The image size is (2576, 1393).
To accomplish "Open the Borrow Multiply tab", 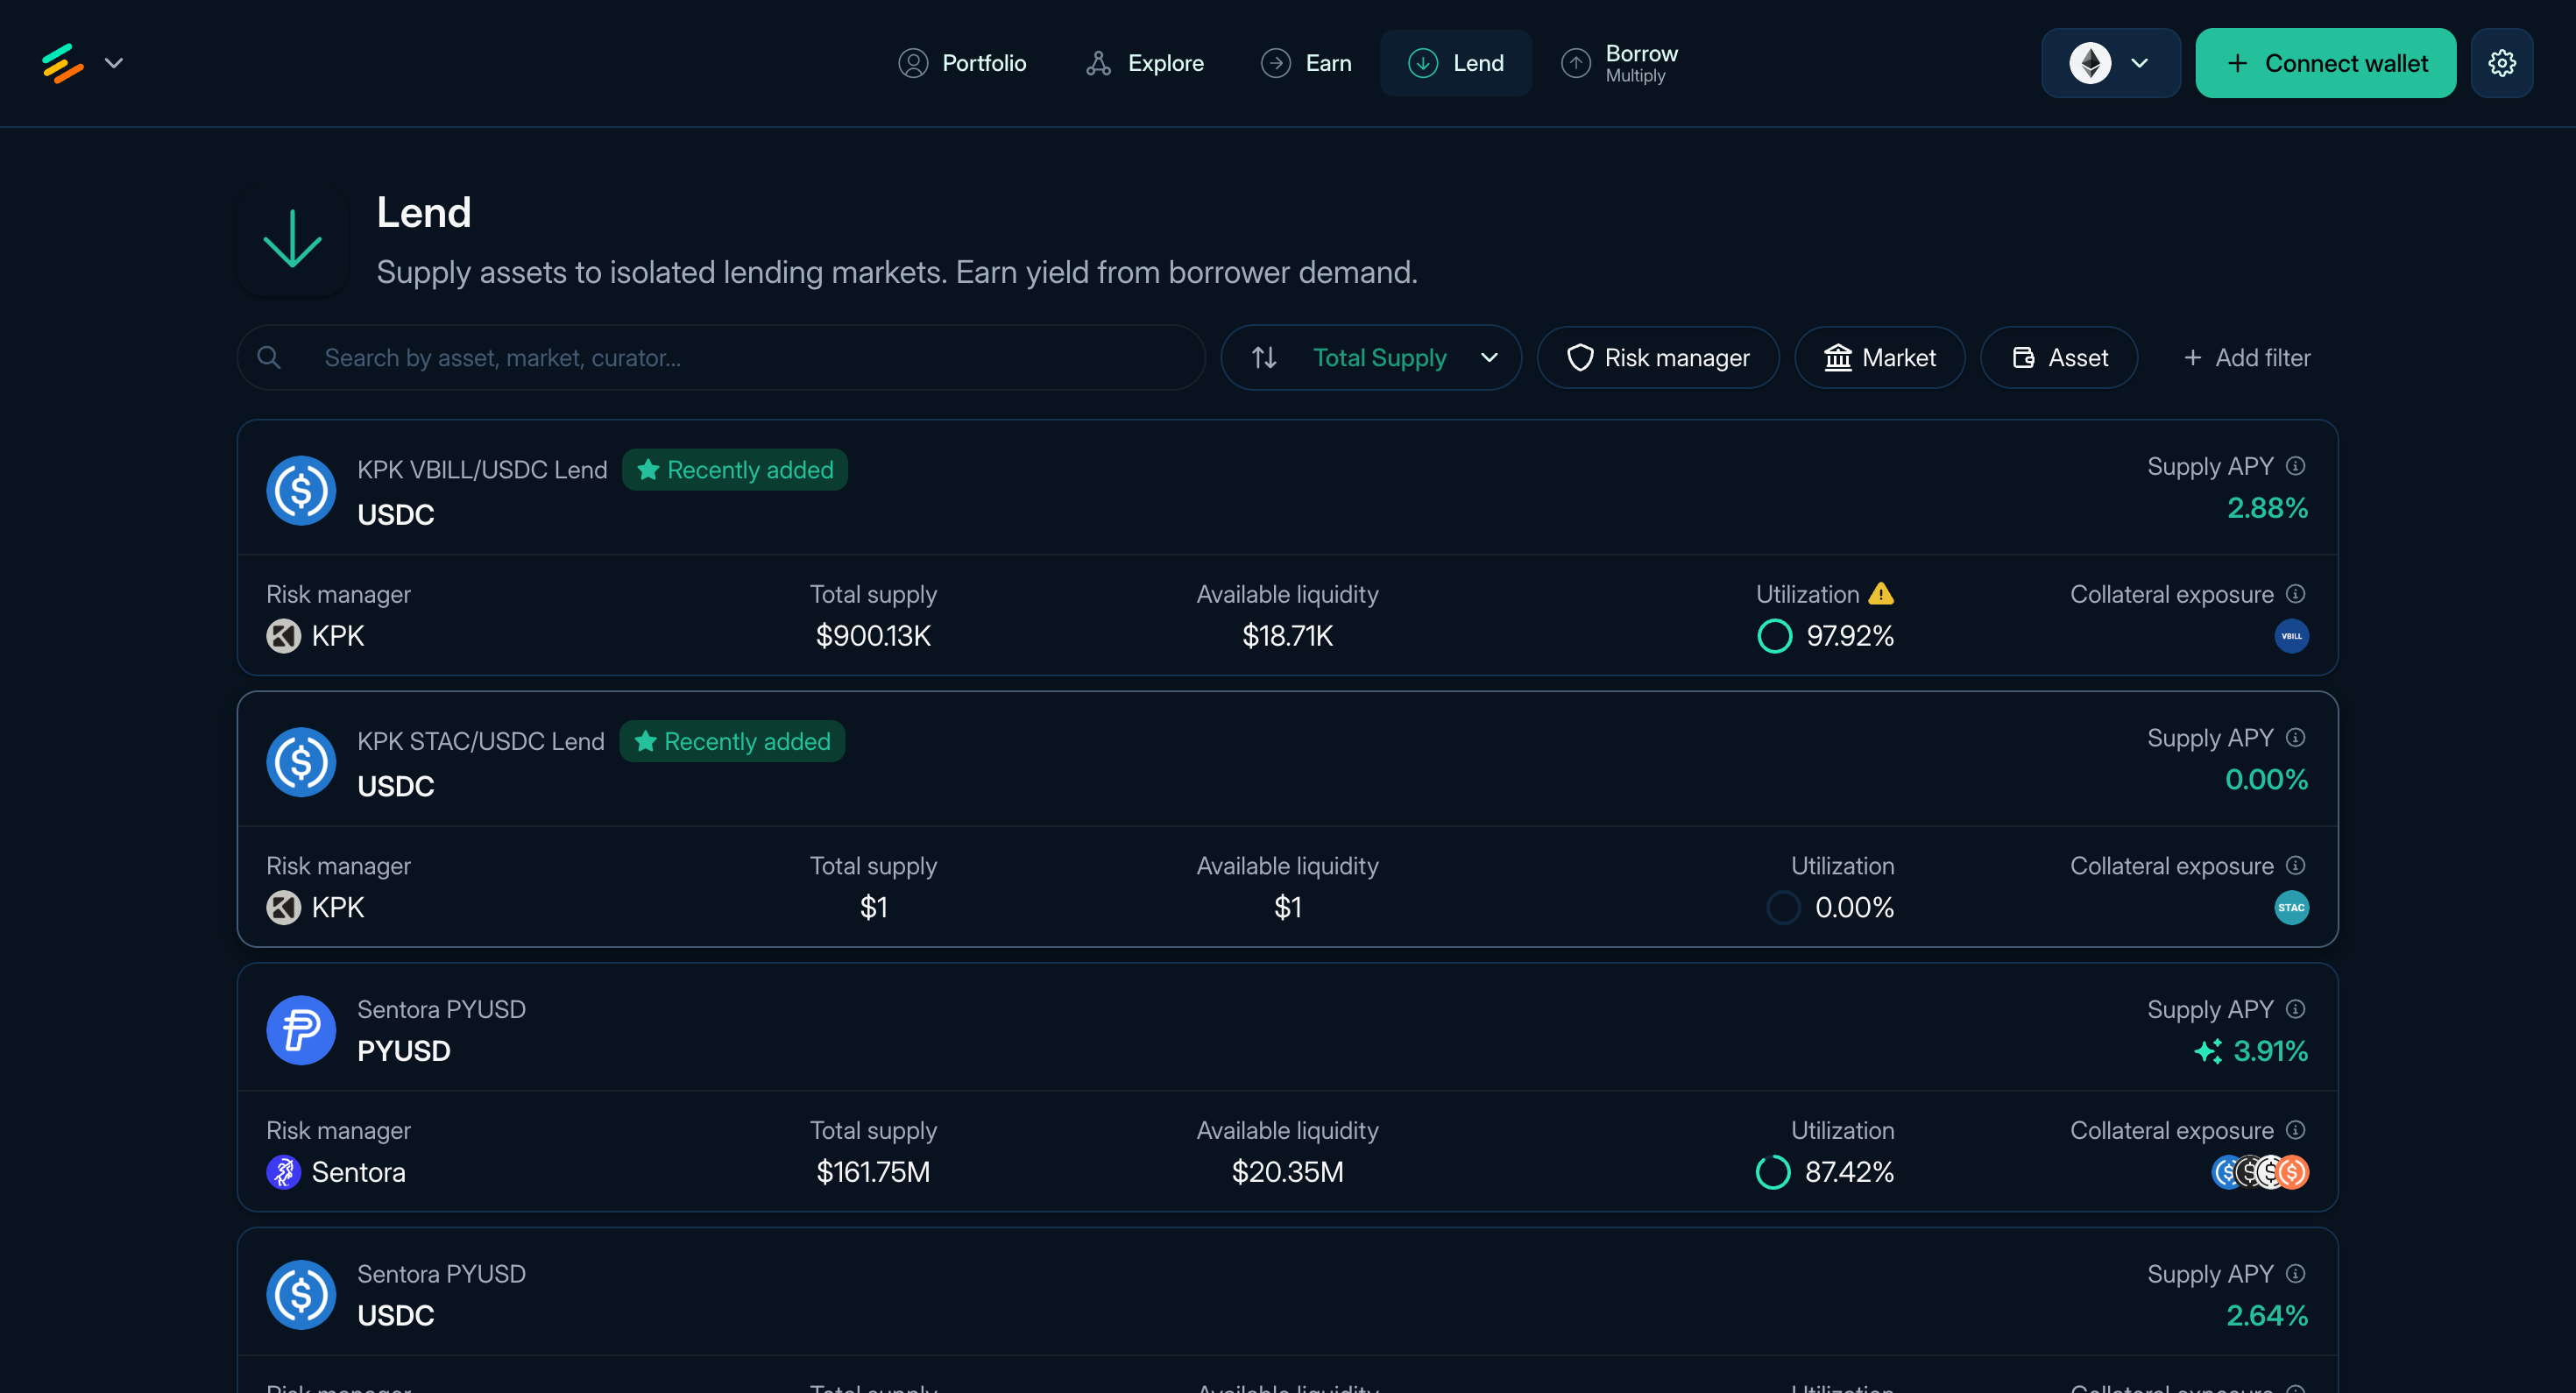I will click(1620, 63).
